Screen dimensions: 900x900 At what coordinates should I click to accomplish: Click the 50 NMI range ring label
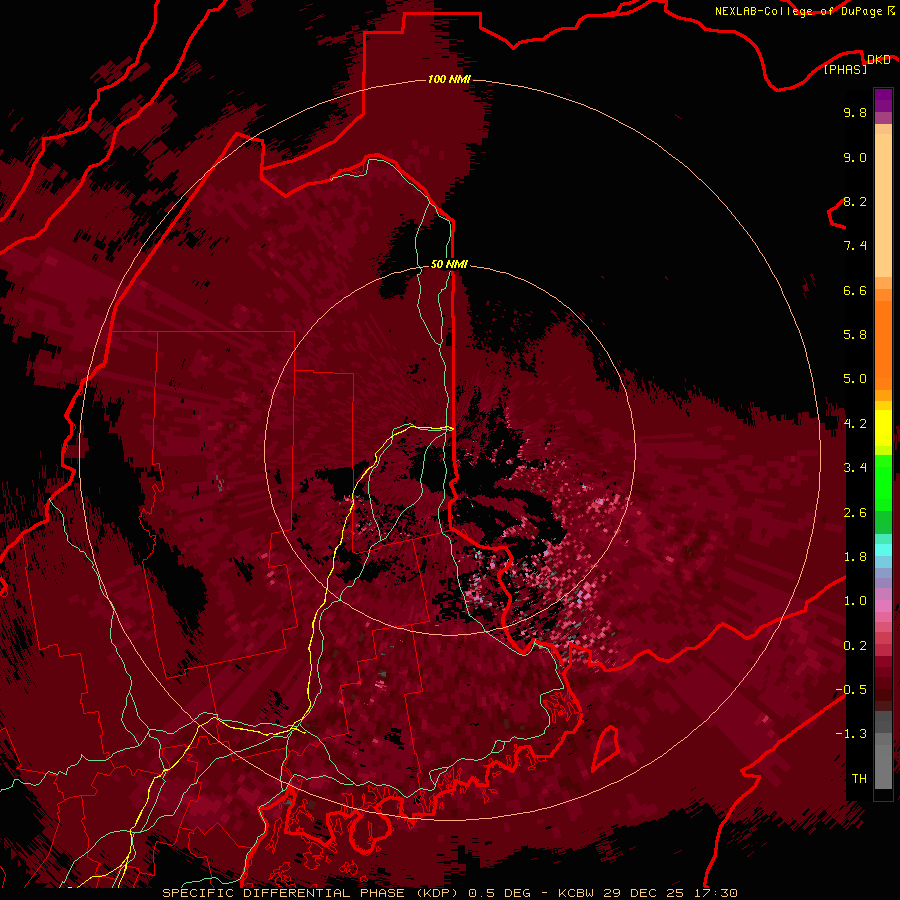[x=449, y=264]
